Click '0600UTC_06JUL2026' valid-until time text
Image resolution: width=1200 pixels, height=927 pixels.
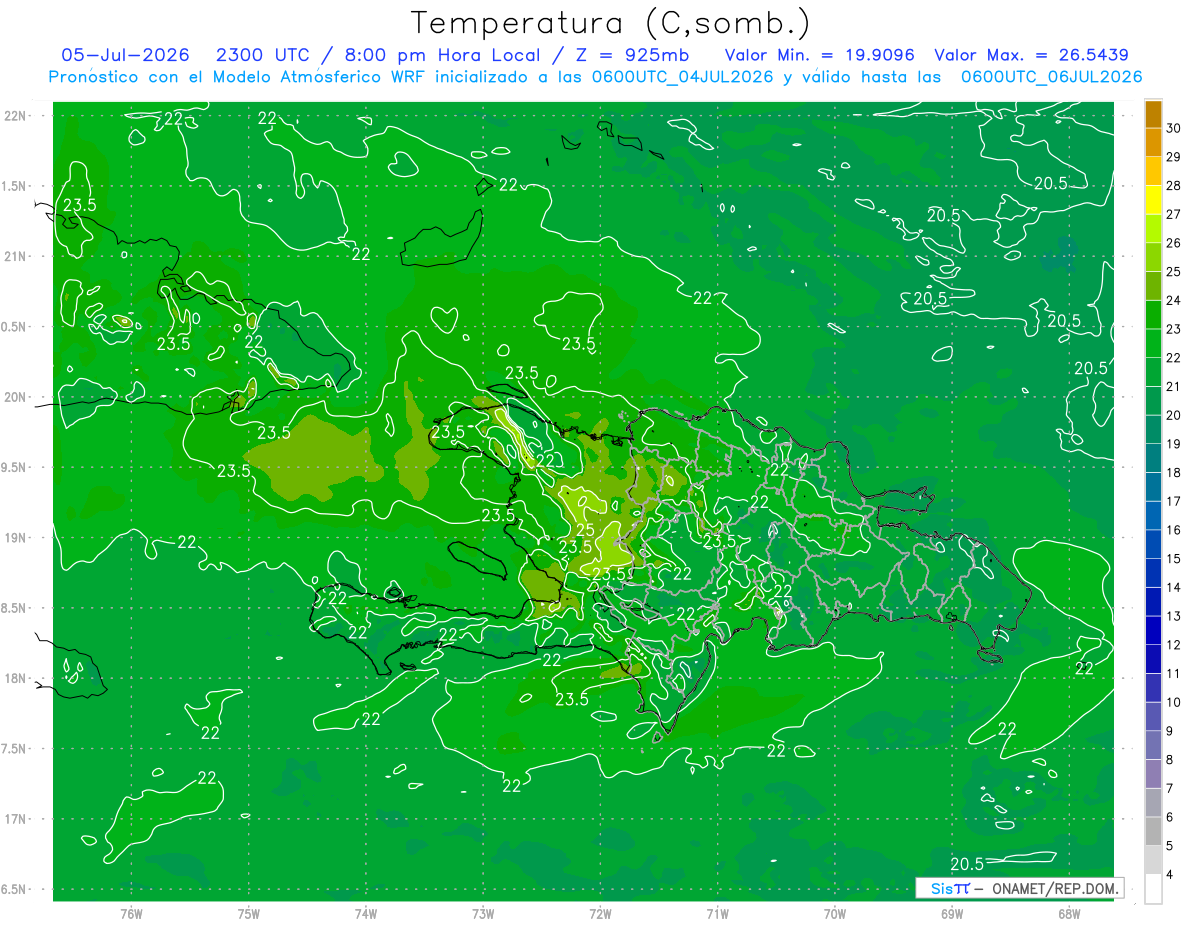[x=1051, y=77]
